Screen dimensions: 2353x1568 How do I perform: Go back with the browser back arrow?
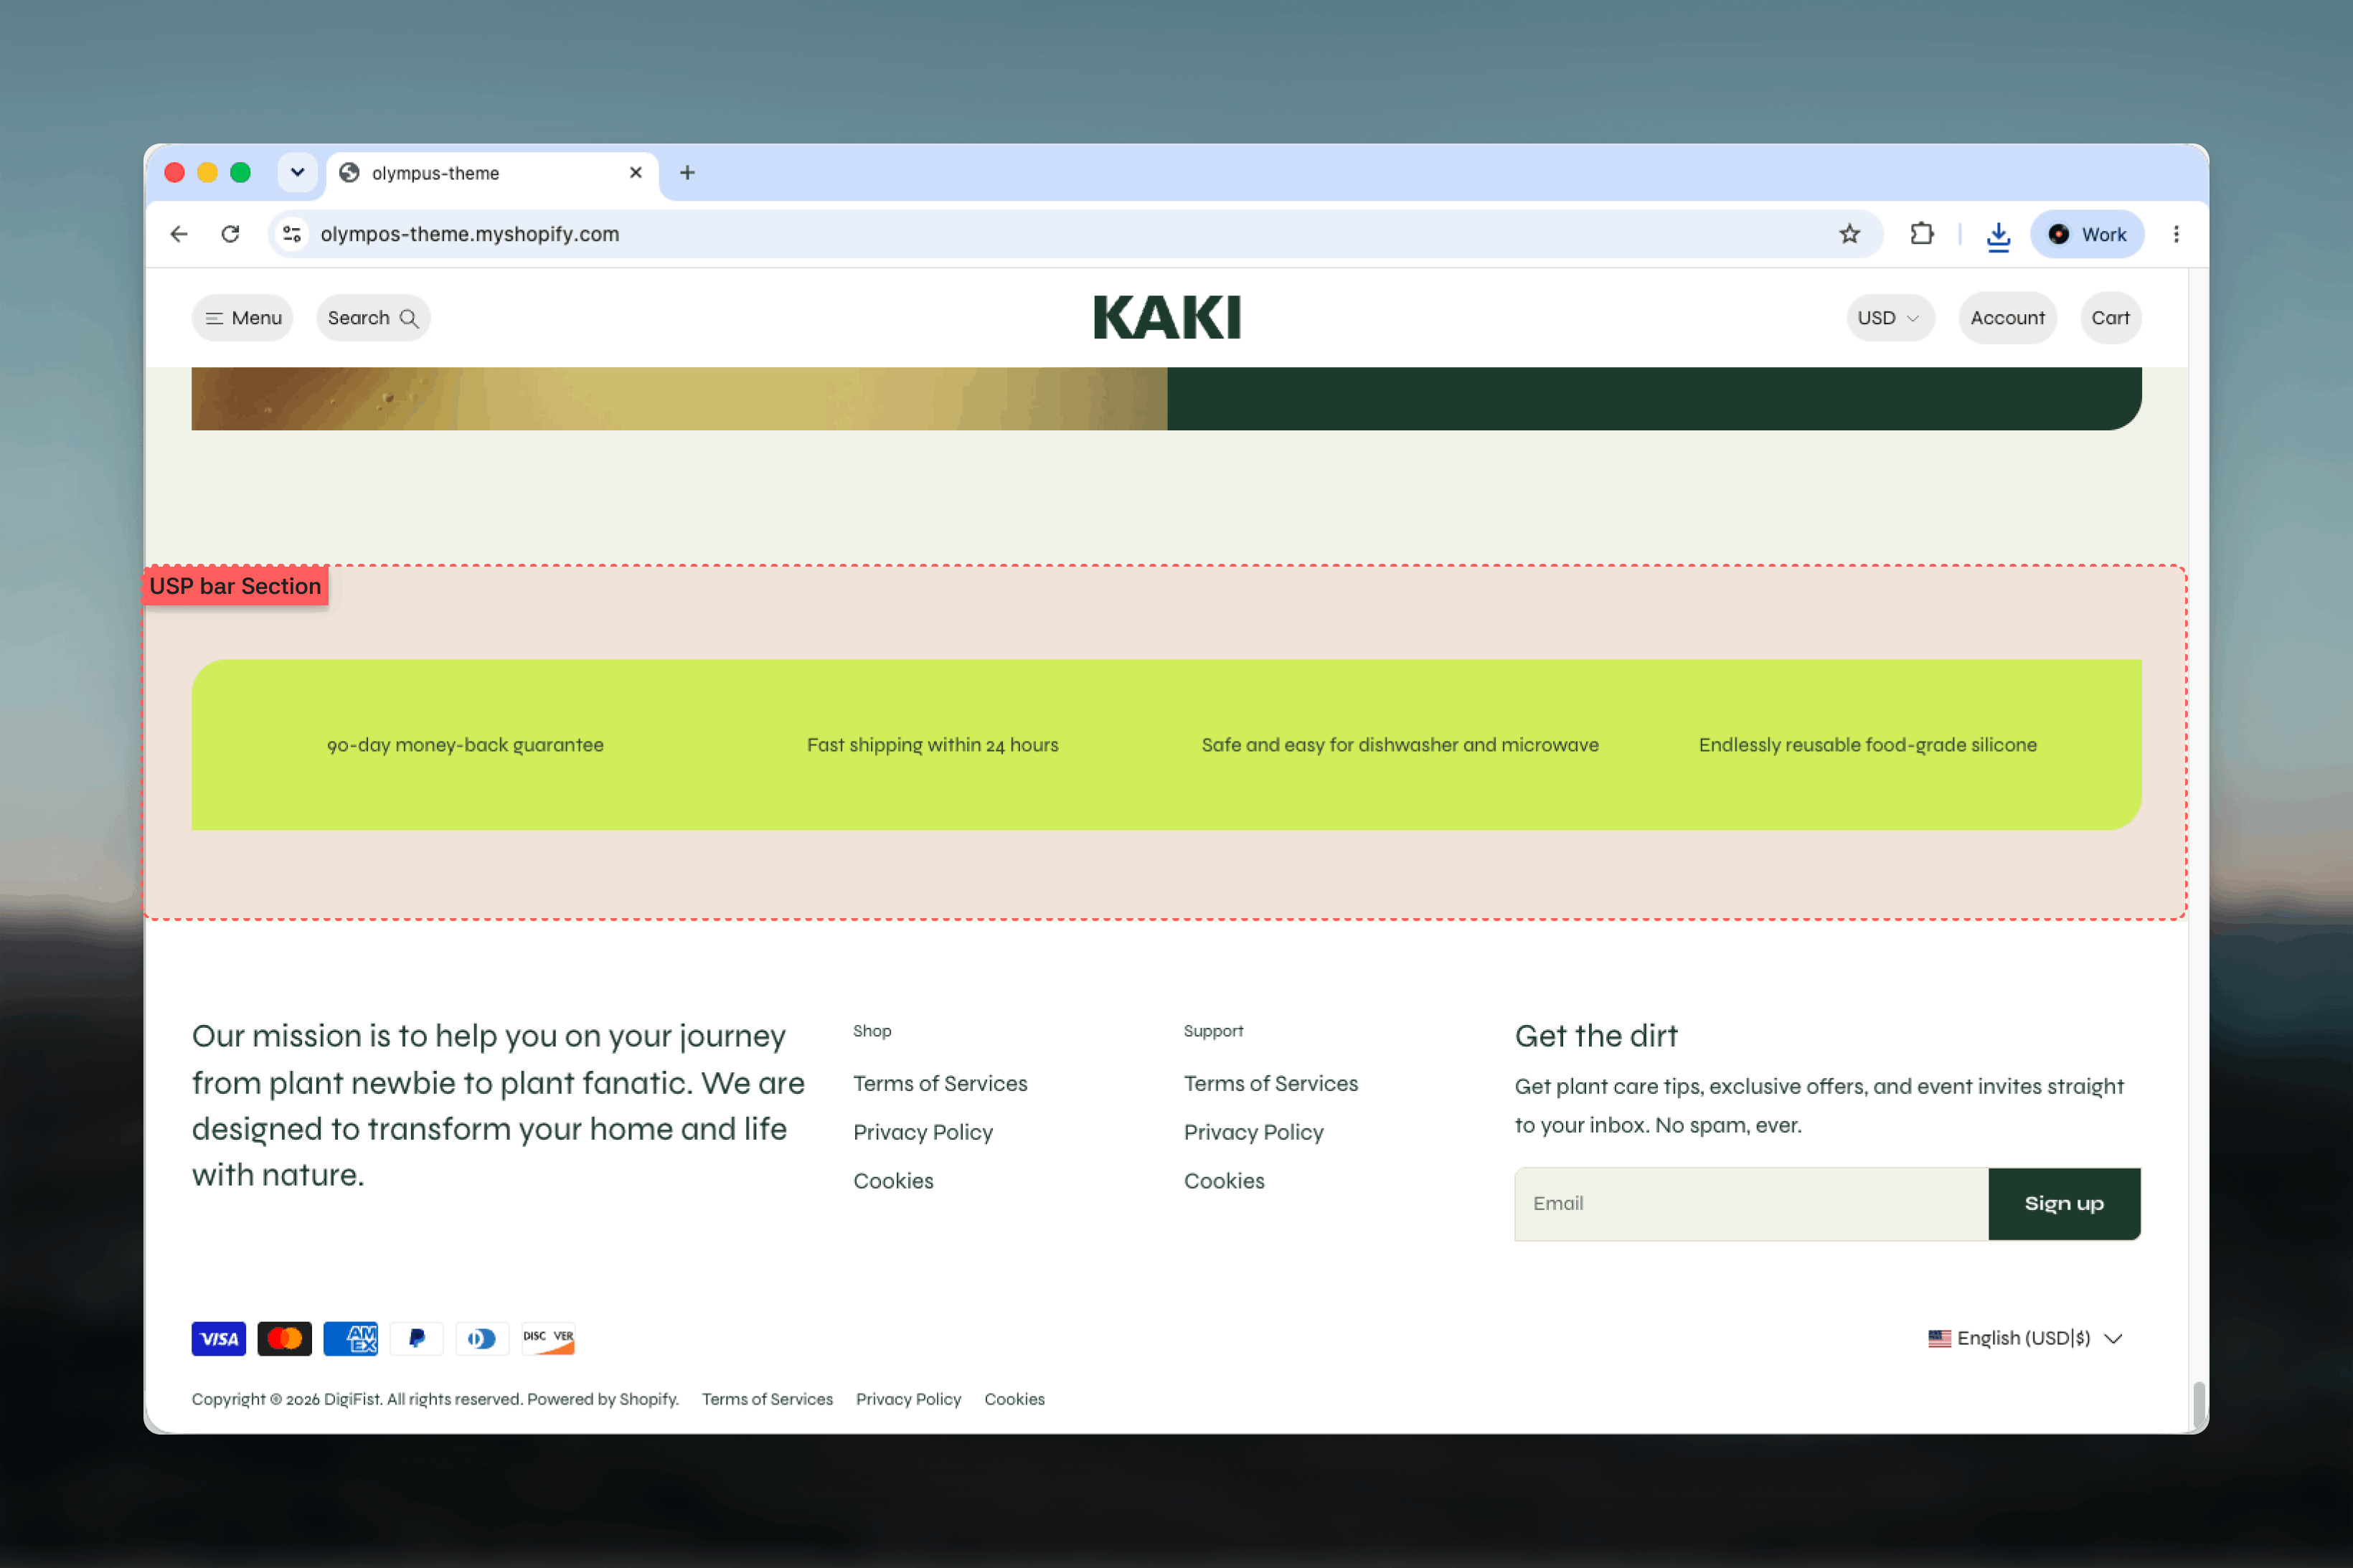[179, 234]
